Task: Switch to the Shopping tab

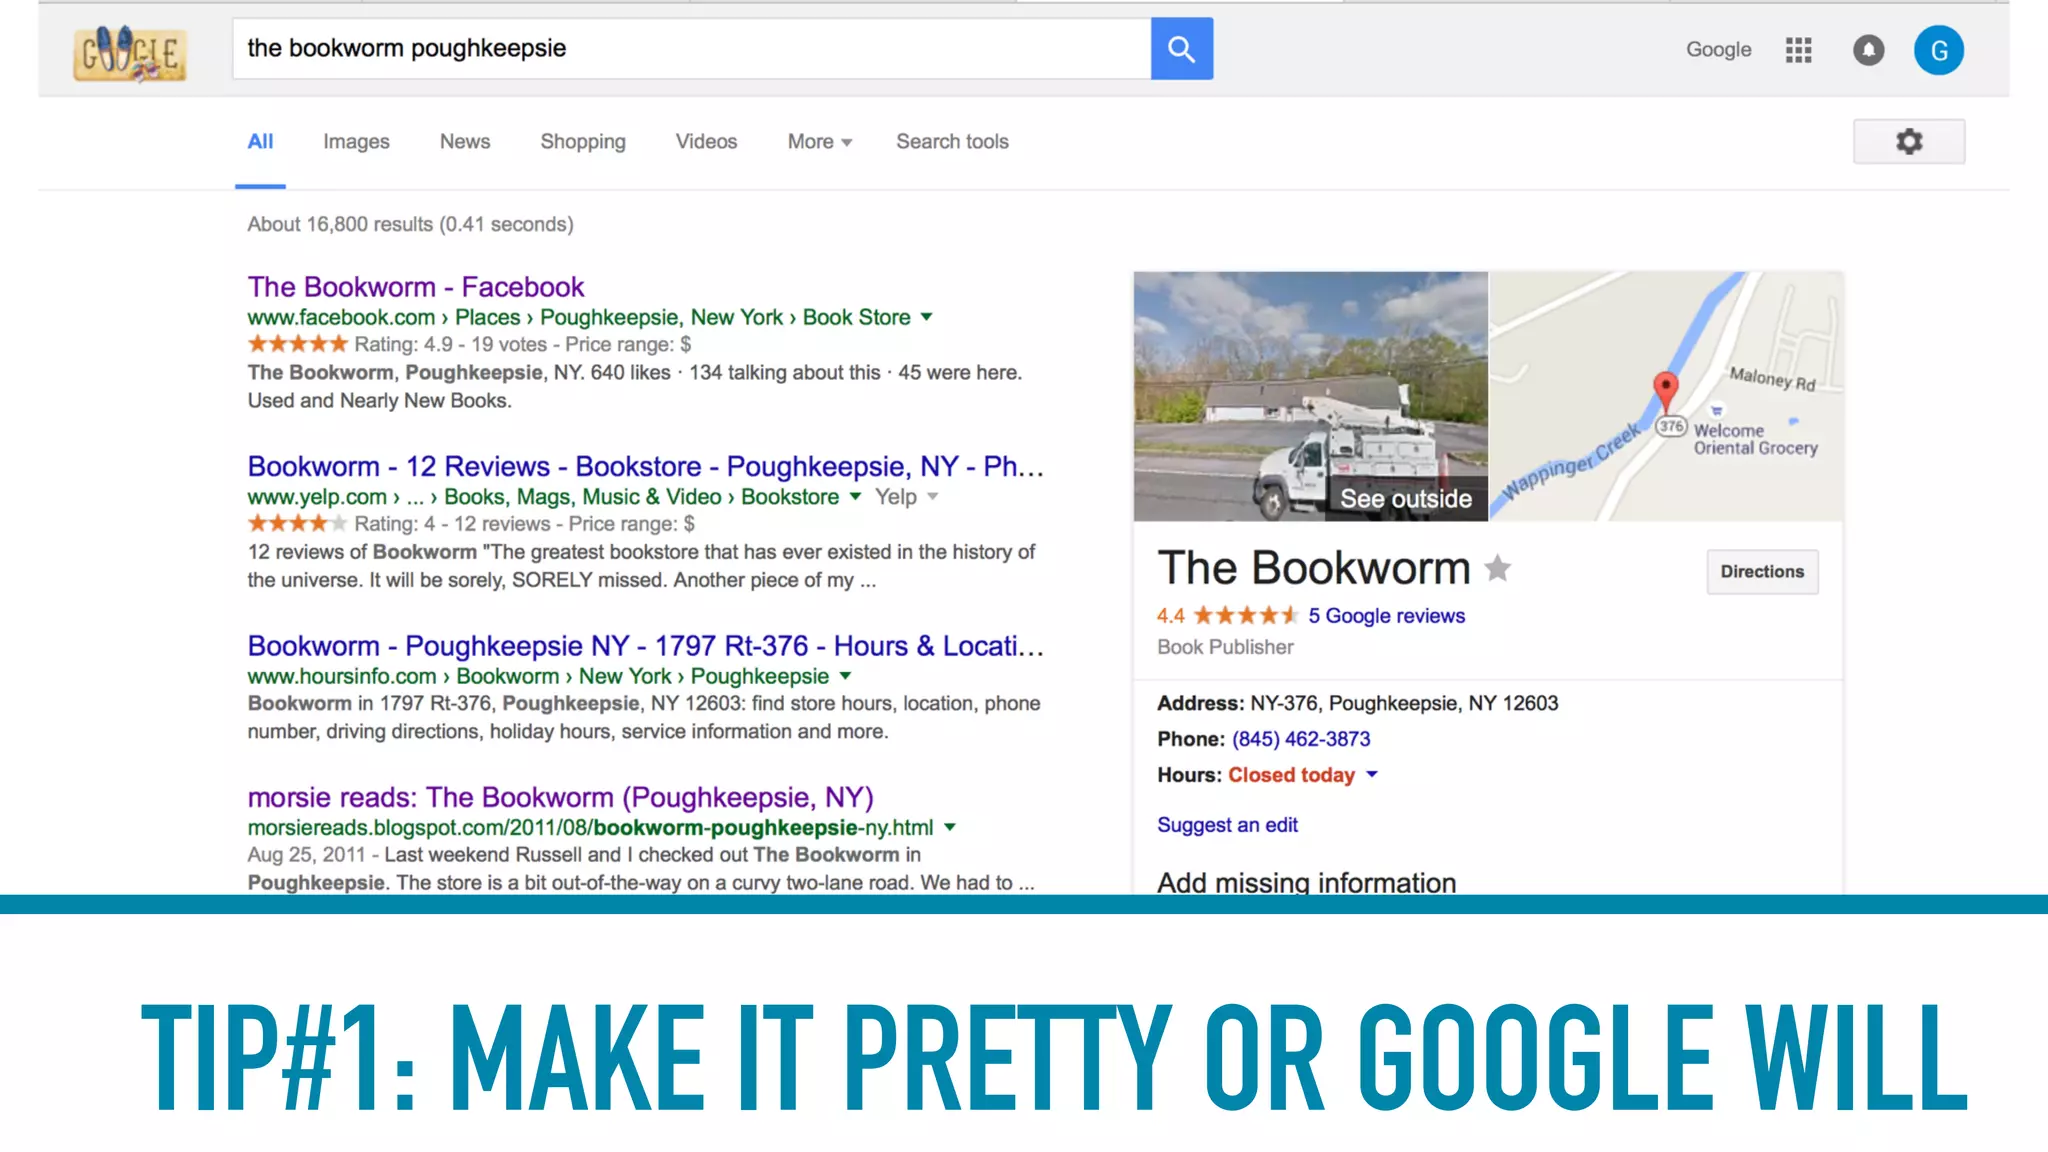Action: [x=583, y=141]
